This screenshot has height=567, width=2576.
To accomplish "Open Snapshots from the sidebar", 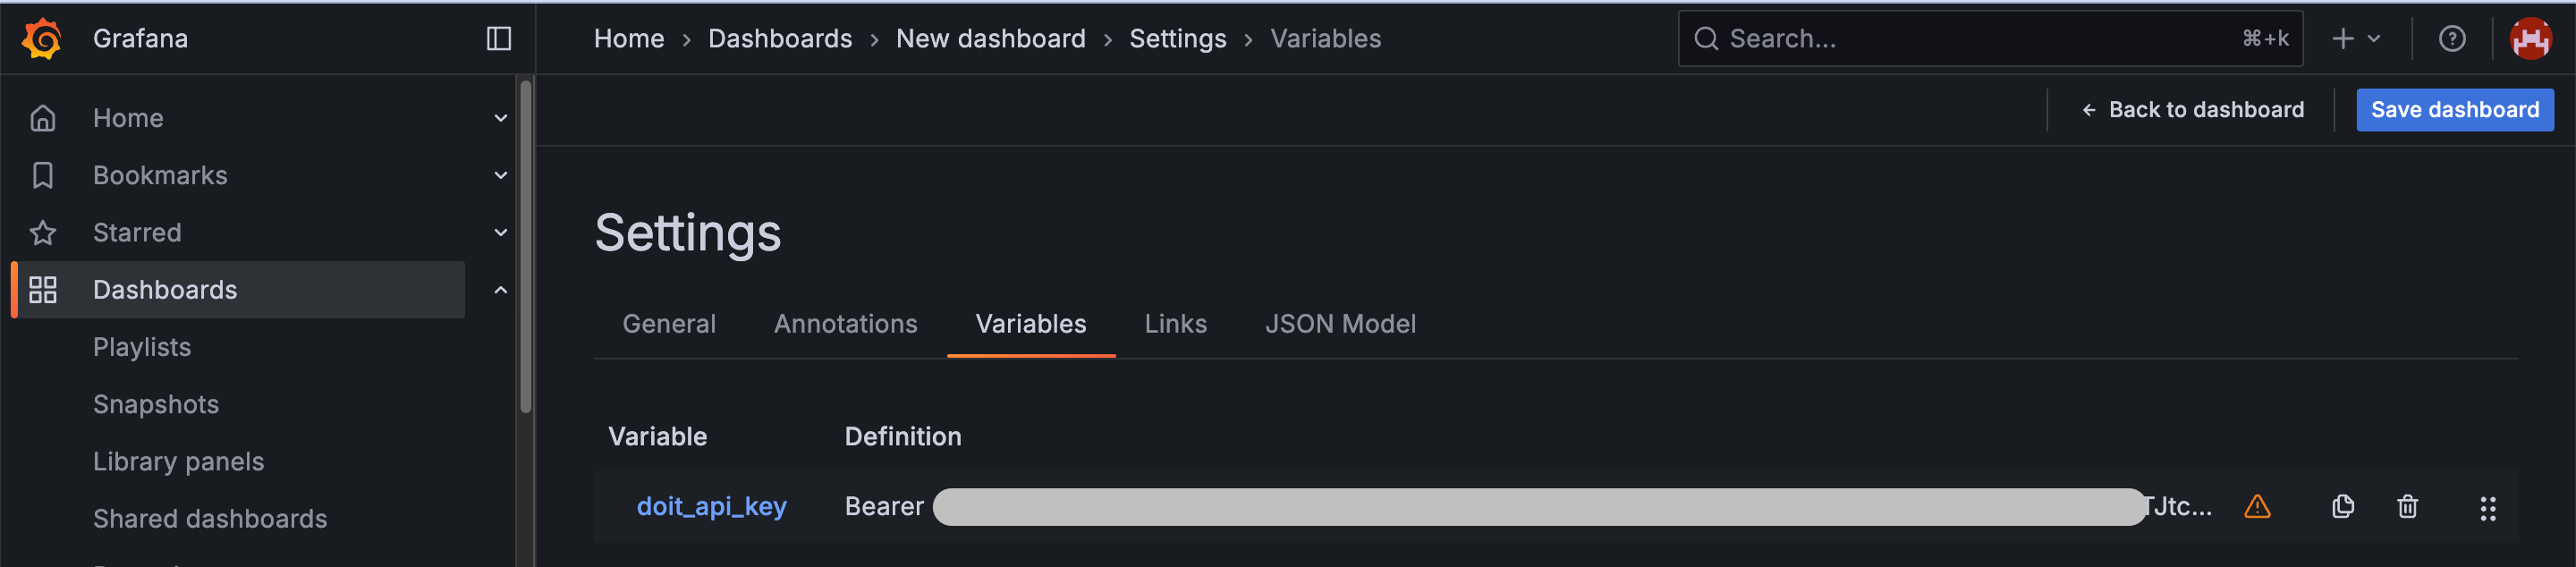I will click(156, 404).
